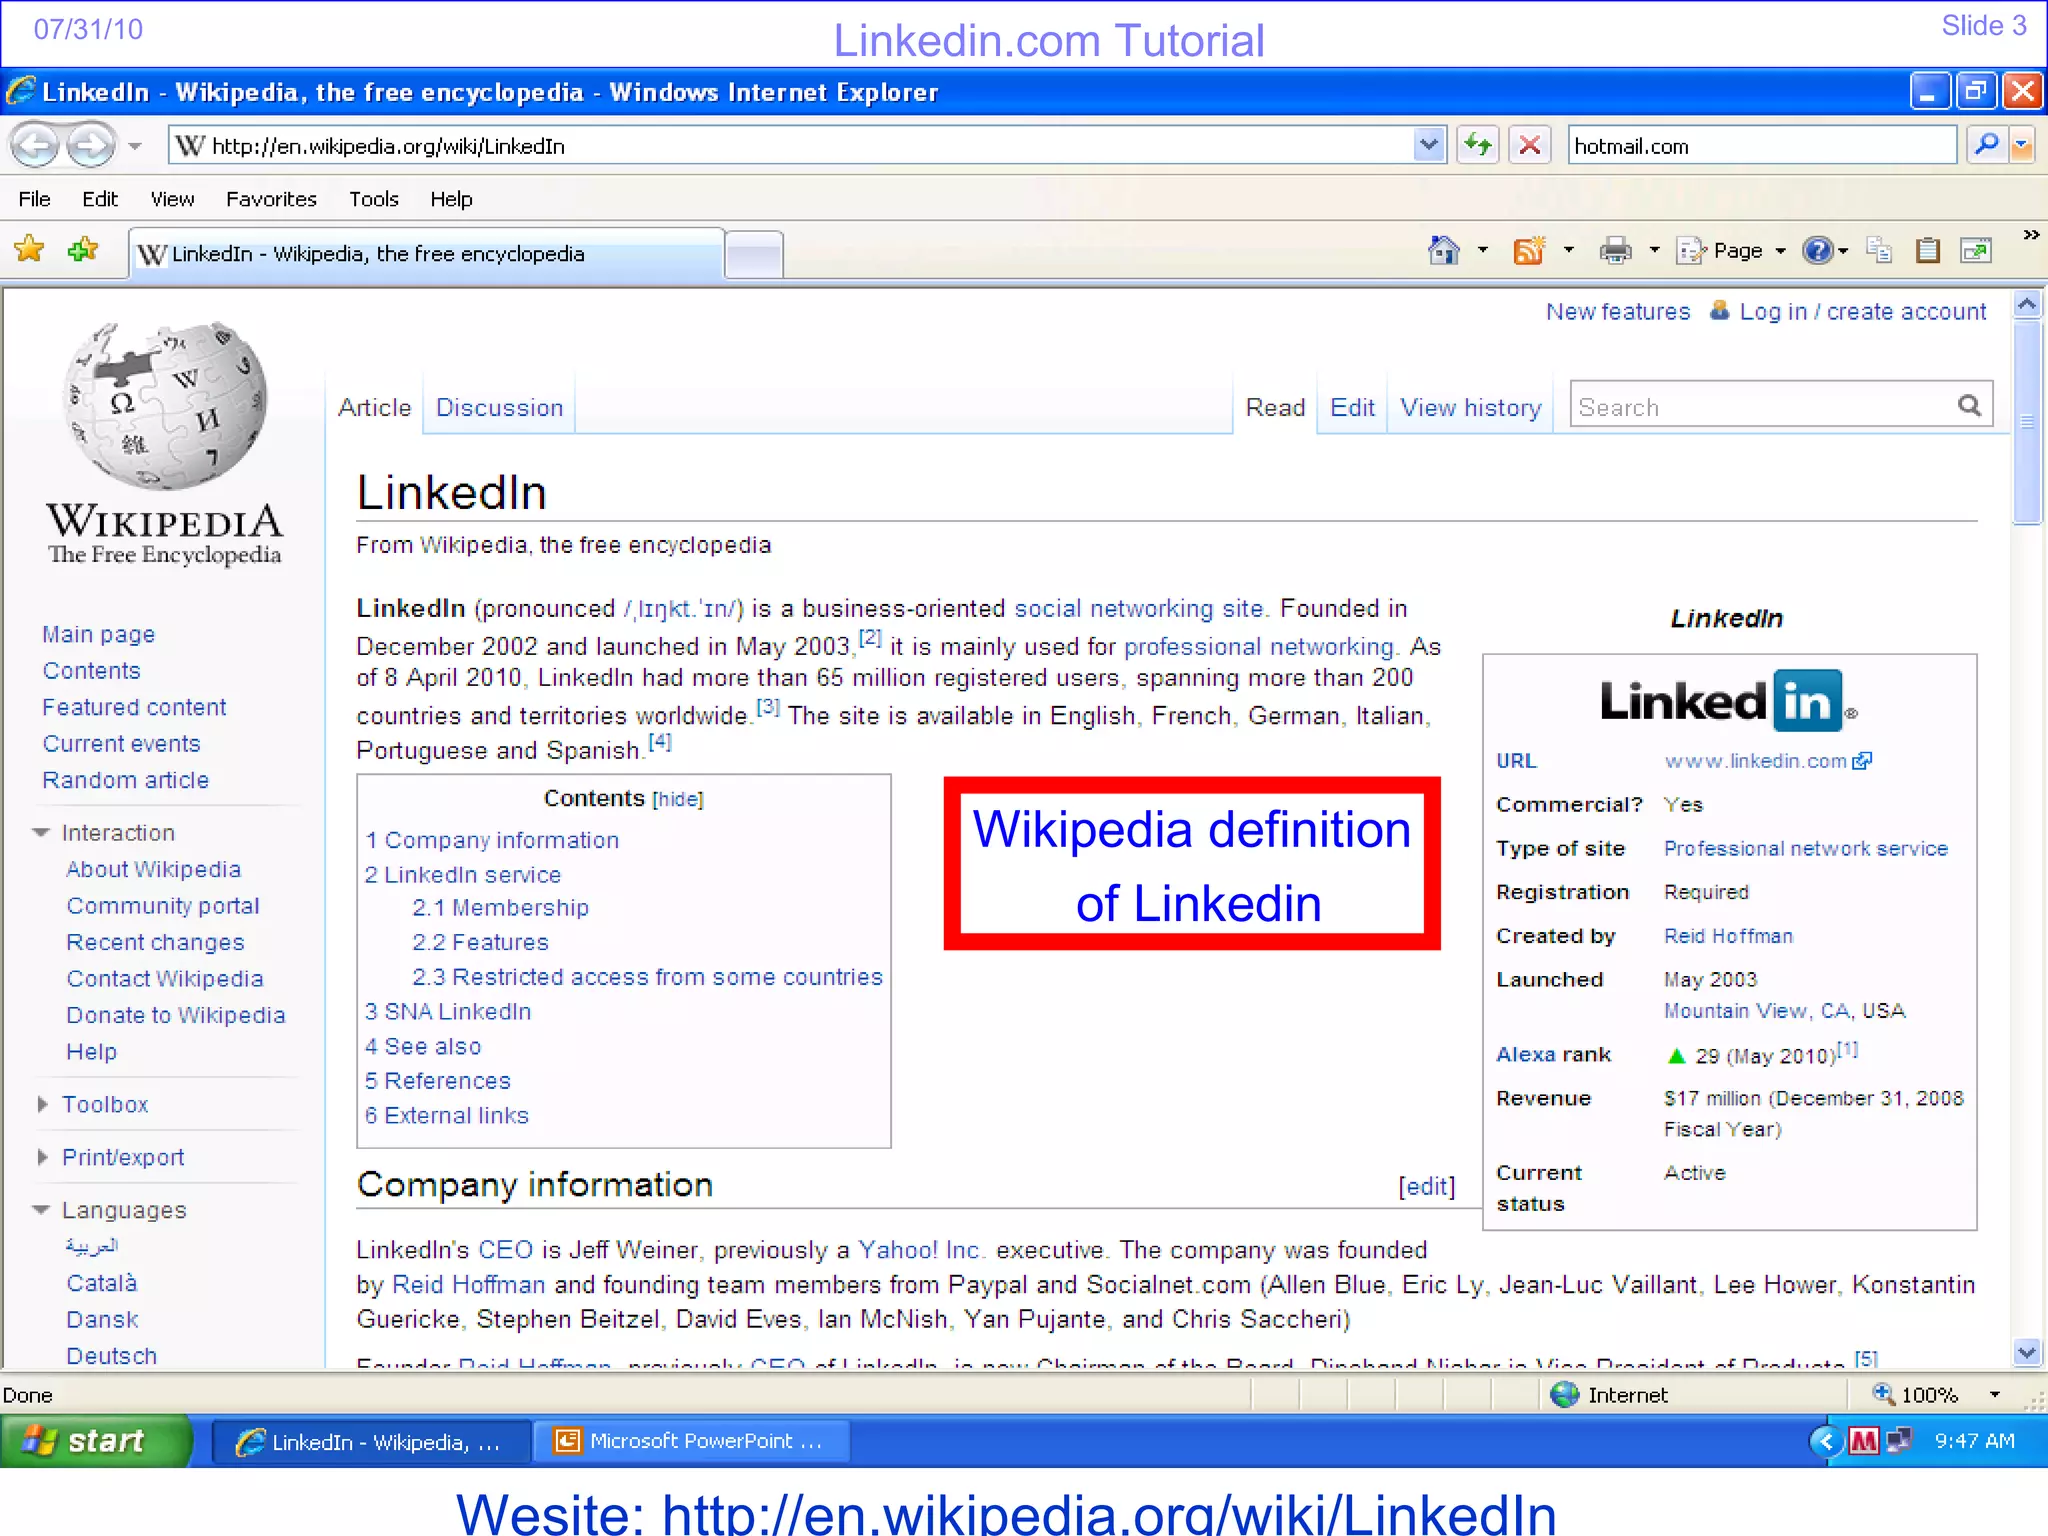This screenshot has height=1536, width=2048.
Task: Open recent pages dropdown beside Forward button
Action: [x=135, y=147]
